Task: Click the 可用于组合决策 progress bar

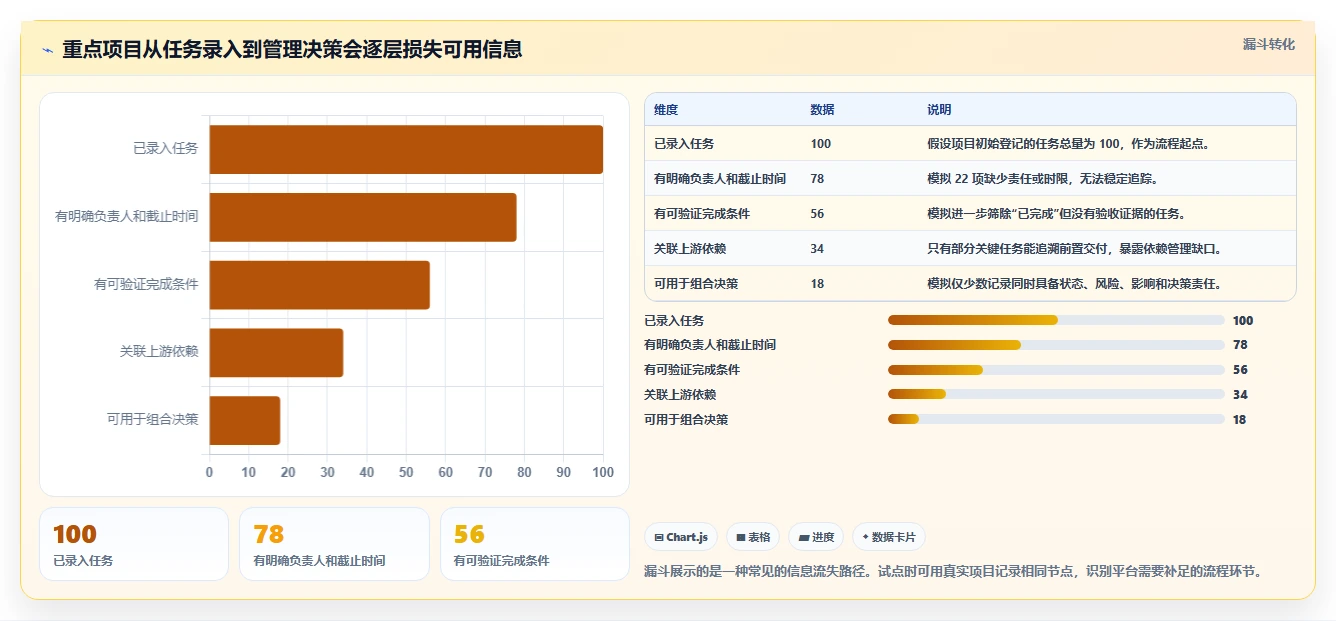Action: tap(1056, 420)
